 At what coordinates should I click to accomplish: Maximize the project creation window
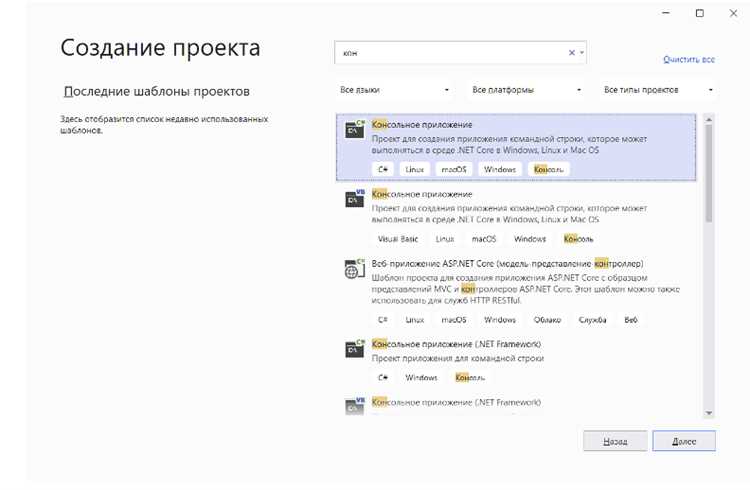(699, 13)
